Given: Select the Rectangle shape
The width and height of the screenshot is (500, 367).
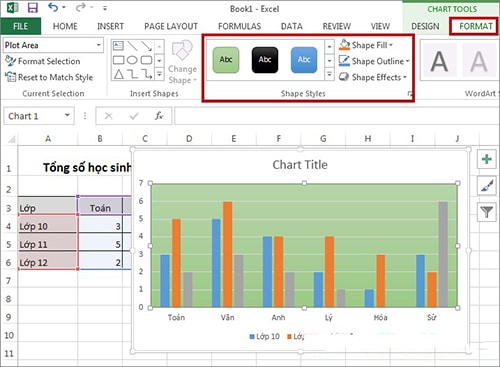Looking at the screenshot, I should point(118,60).
